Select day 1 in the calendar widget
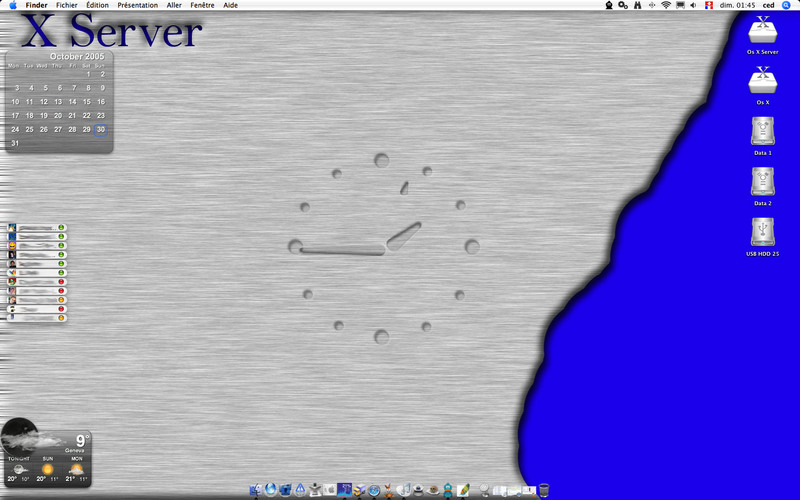The height and width of the screenshot is (500, 800). click(x=88, y=74)
